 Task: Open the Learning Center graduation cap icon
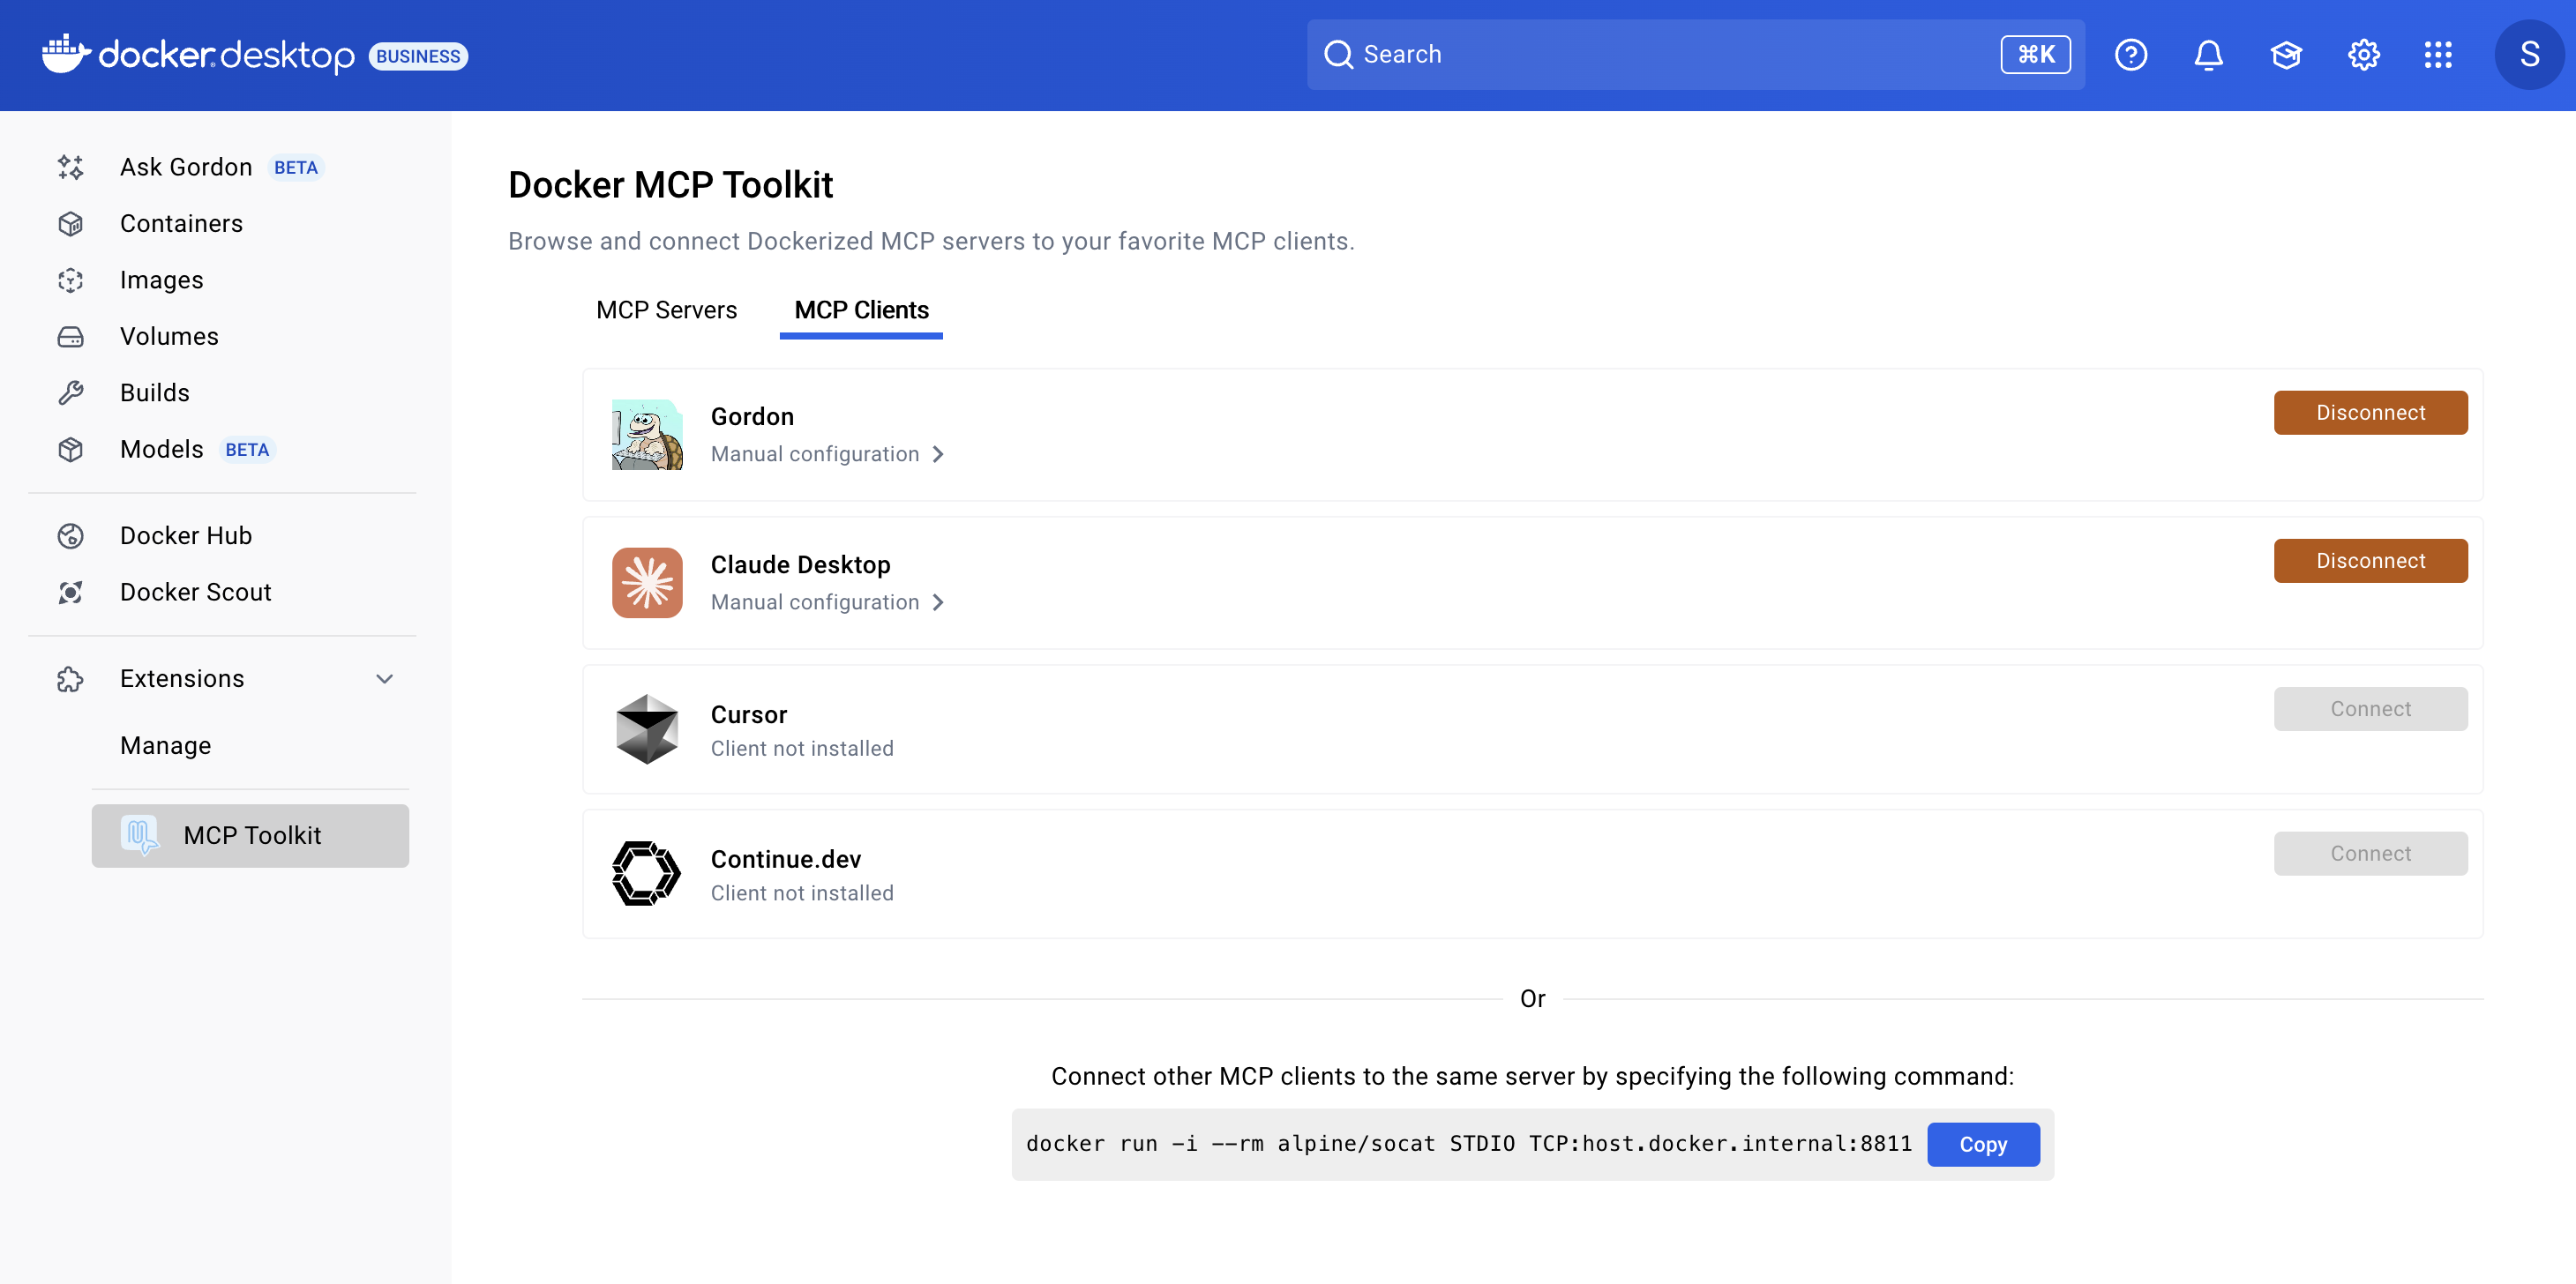point(2286,55)
